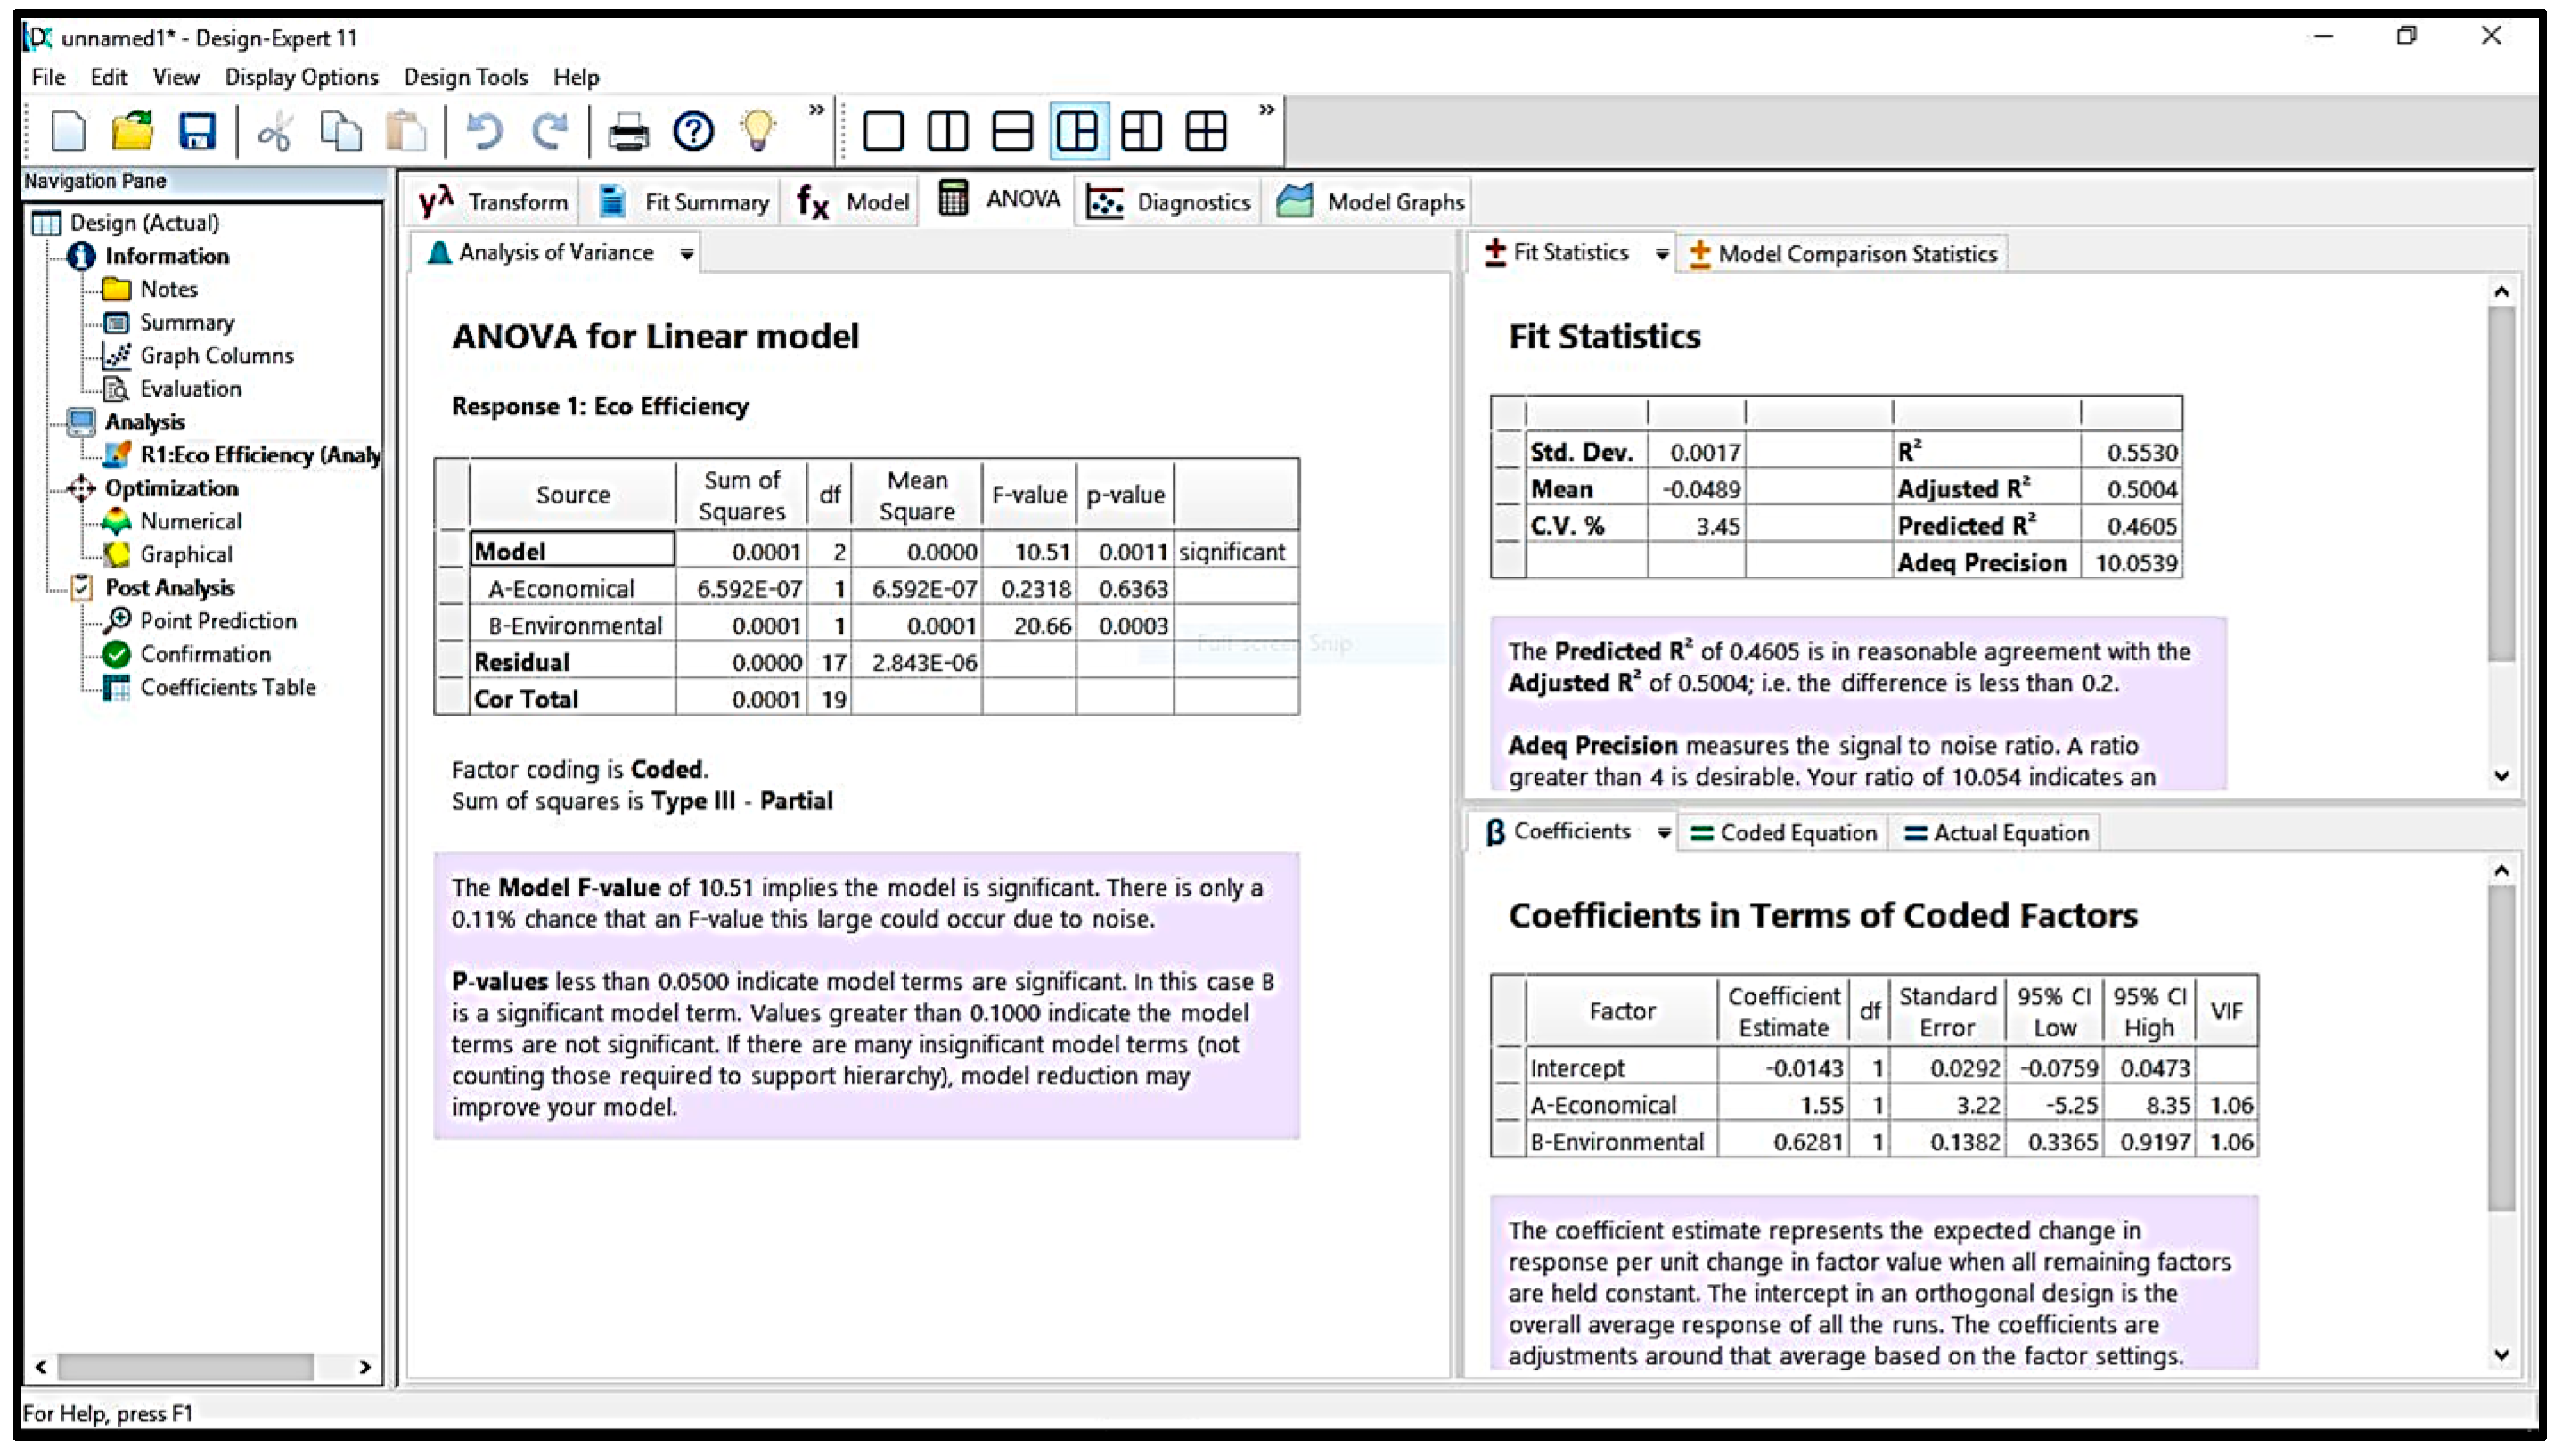Click the Open folder toolbar icon
The image size is (2562, 1456).
132,131
